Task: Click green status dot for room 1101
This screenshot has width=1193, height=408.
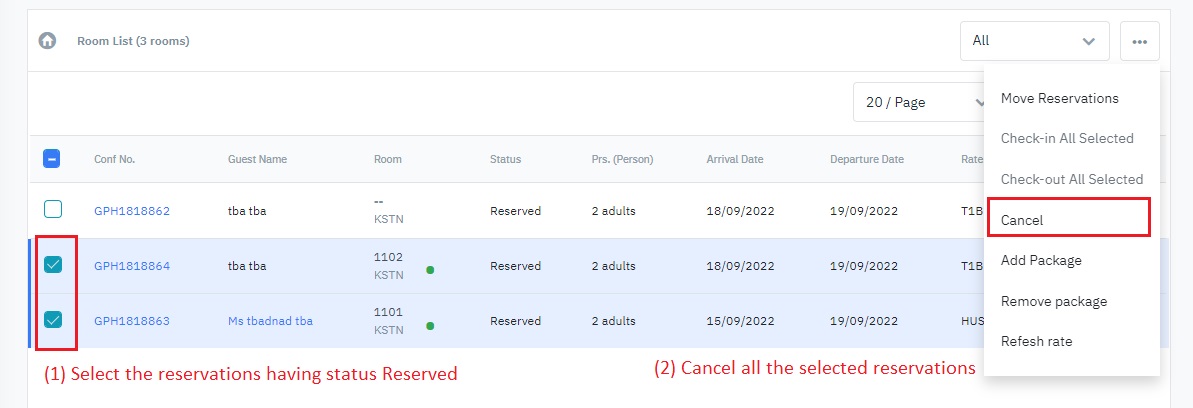Action: coord(430,325)
